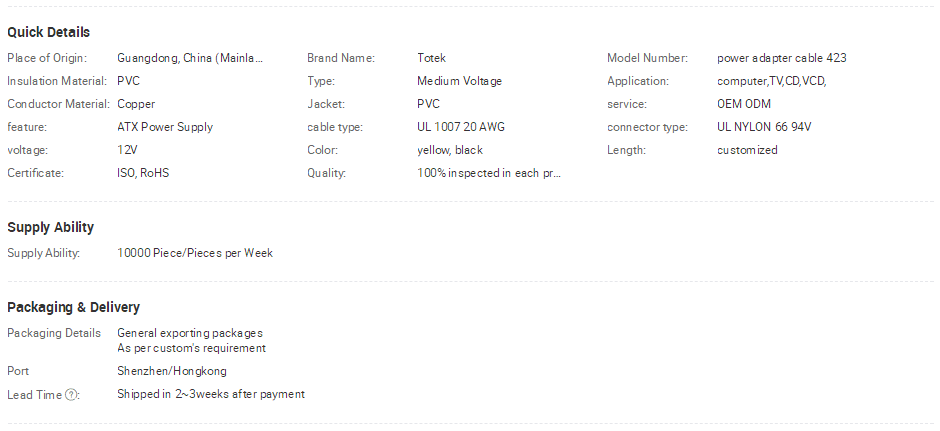Click the cable type value UL 1007 20 AWG

pyautogui.click(x=461, y=127)
